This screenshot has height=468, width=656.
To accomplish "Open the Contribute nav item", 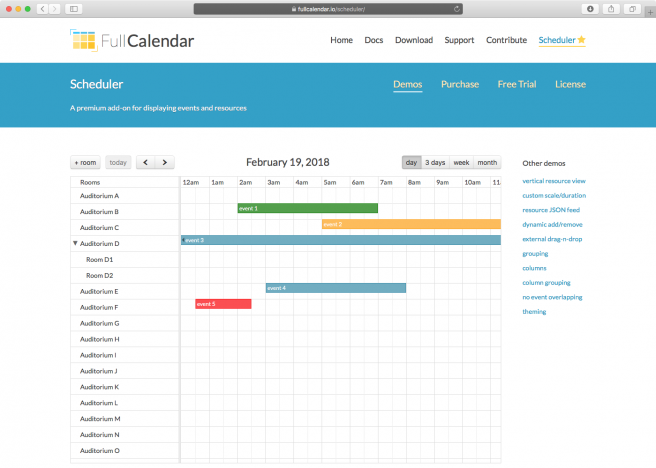I will (x=506, y=40).
